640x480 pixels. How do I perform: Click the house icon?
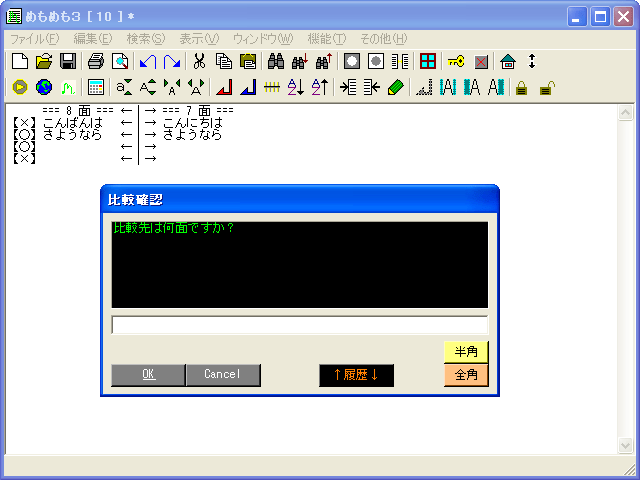[x=508, y=62]
